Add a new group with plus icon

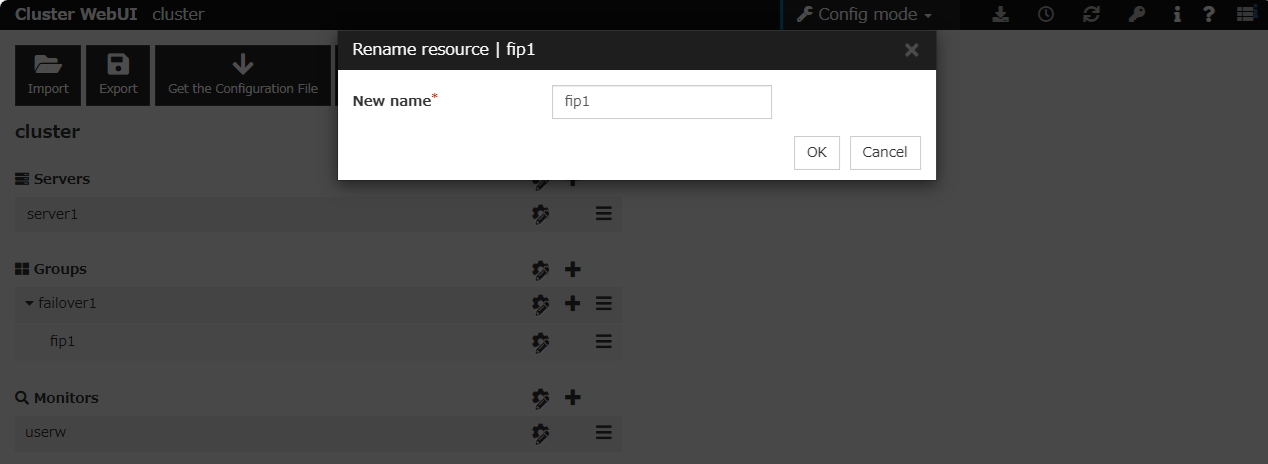(x=573, y=269)
